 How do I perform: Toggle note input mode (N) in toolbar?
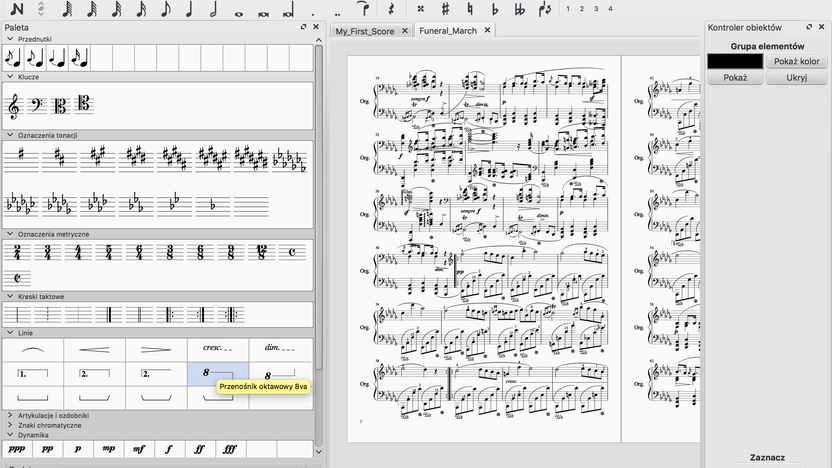(17, 9)
